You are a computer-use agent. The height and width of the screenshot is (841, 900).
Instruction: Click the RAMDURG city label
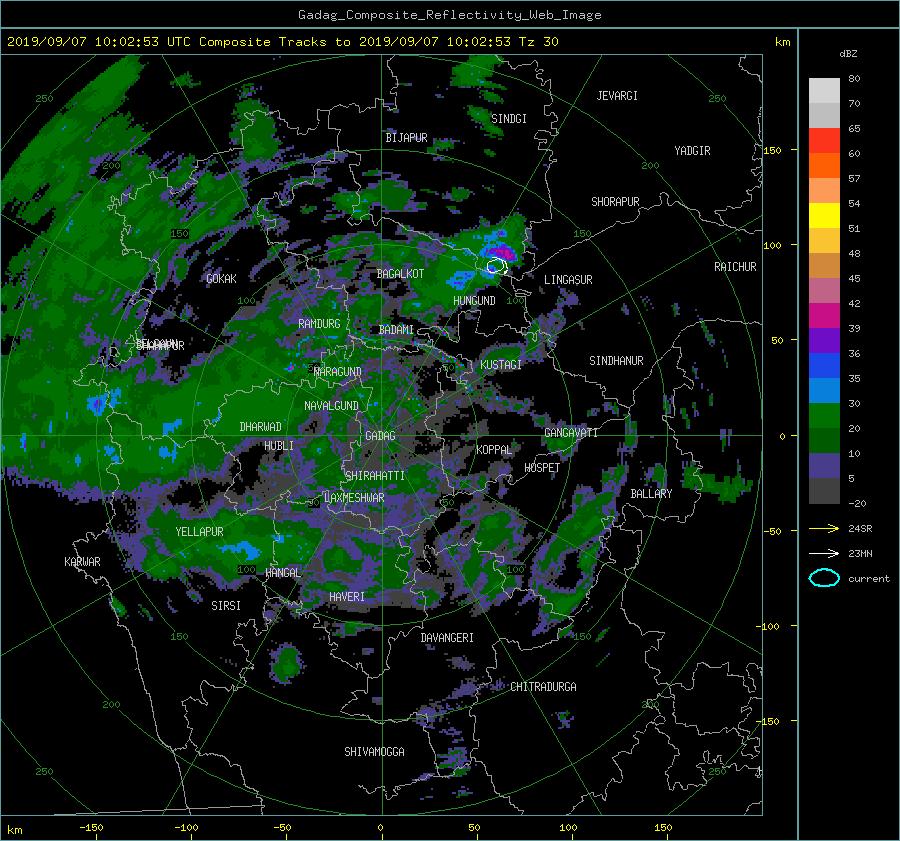[x=319, y=324]
